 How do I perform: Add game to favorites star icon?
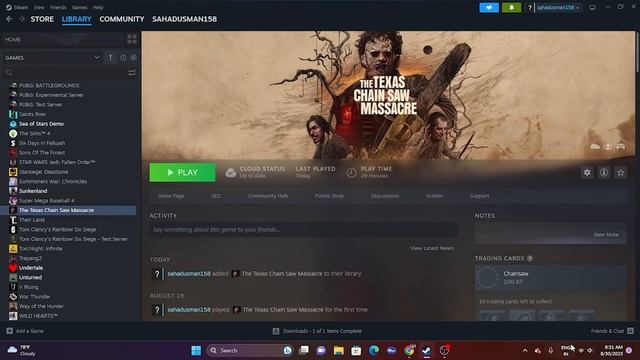point(620,173)
